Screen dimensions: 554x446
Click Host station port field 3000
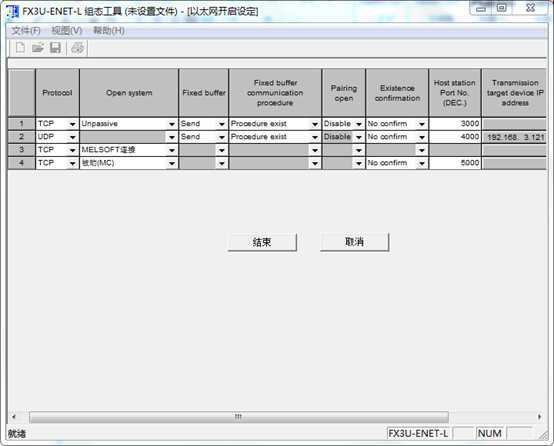coord(455,124)
